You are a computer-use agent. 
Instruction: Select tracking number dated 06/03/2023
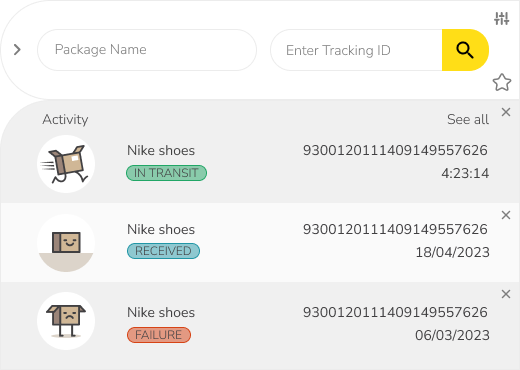[395, 312]
